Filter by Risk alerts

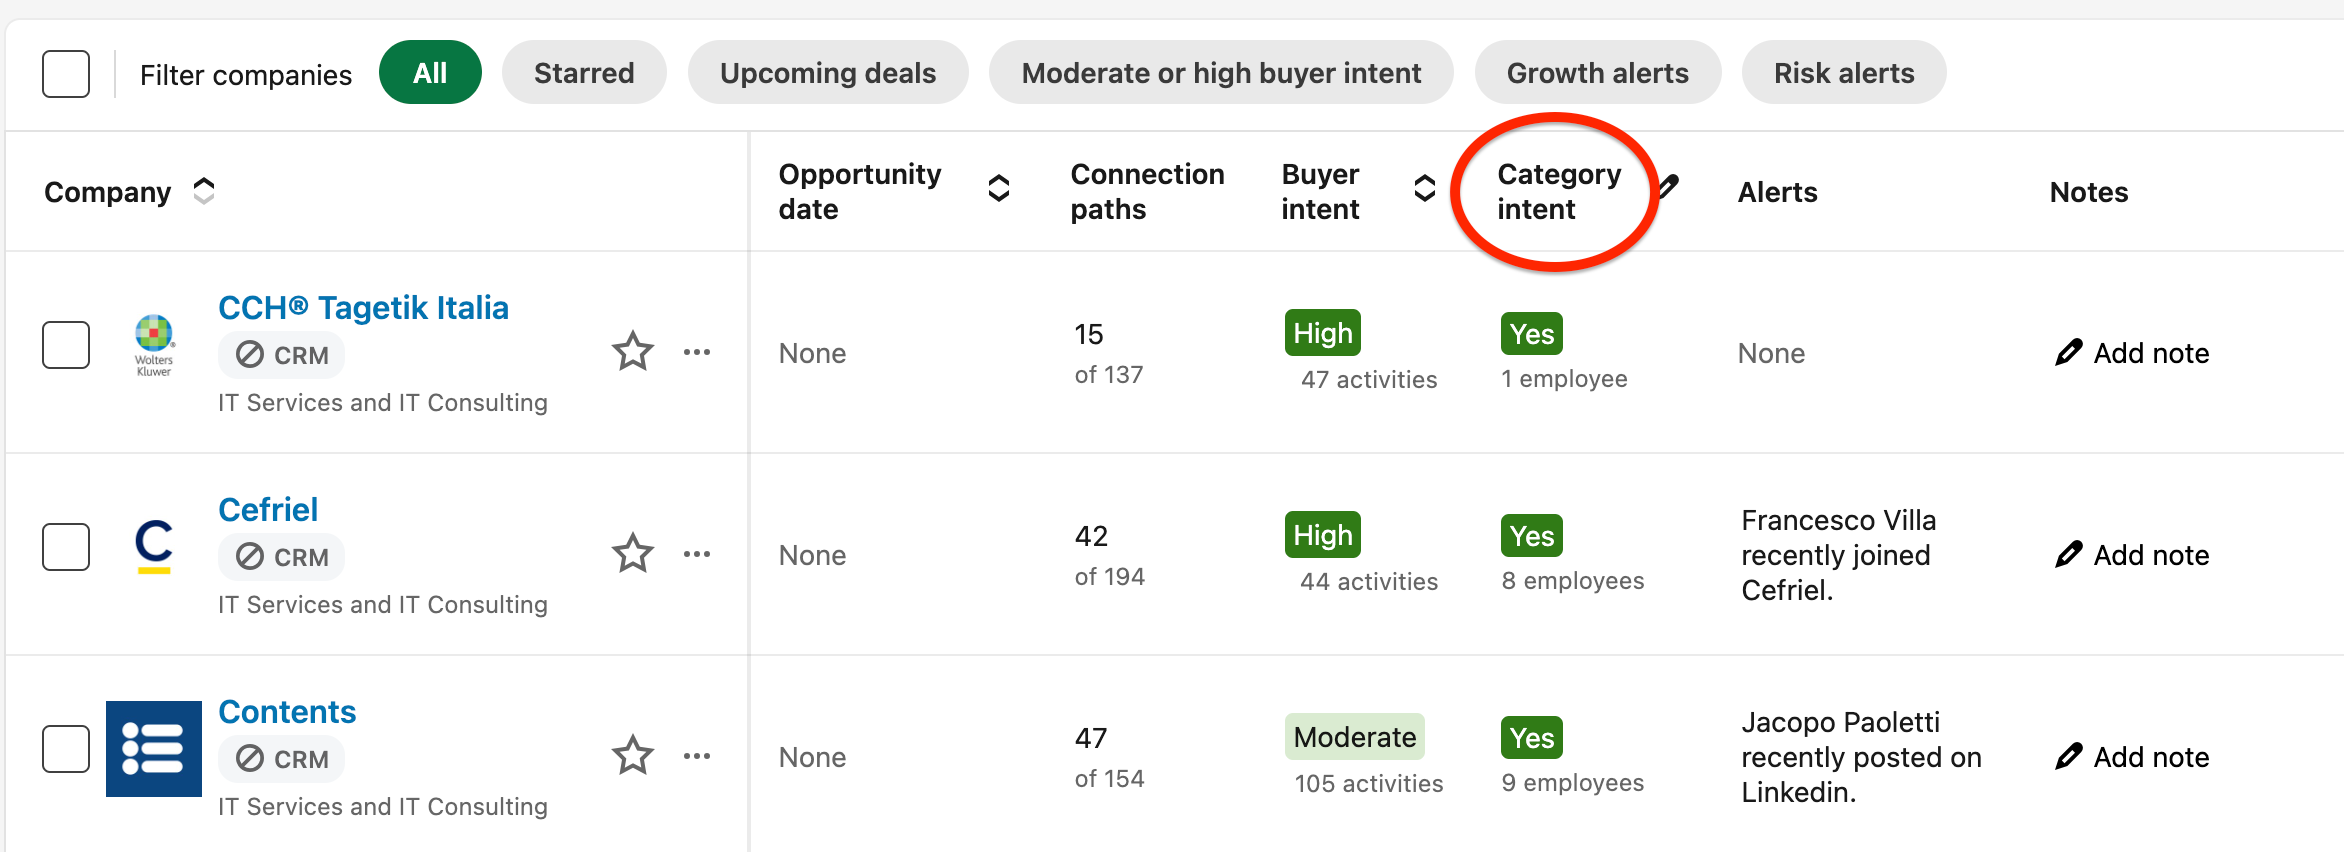(1844, 72)
